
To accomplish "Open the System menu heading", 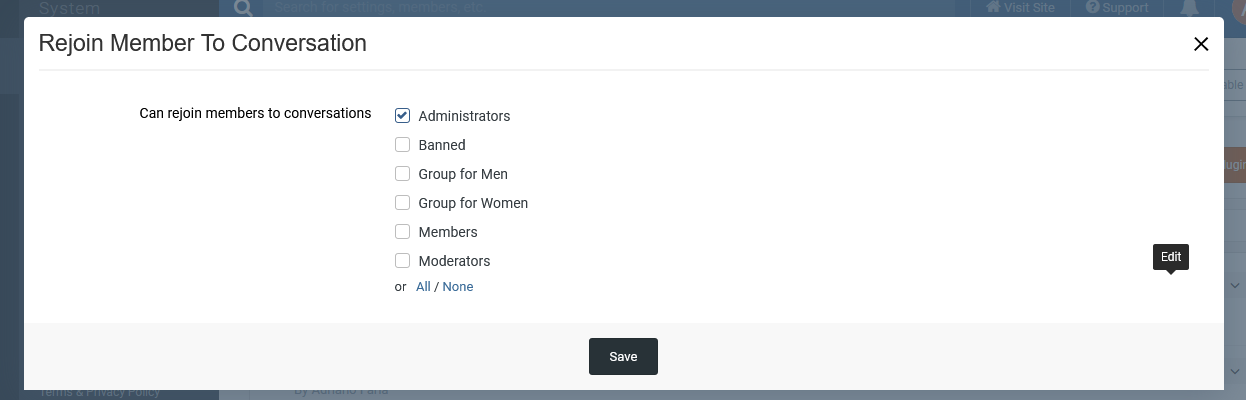I will 69,8.
